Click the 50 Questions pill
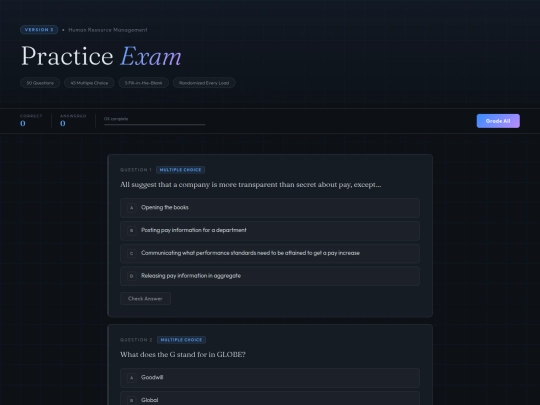 tap(40, 83)
